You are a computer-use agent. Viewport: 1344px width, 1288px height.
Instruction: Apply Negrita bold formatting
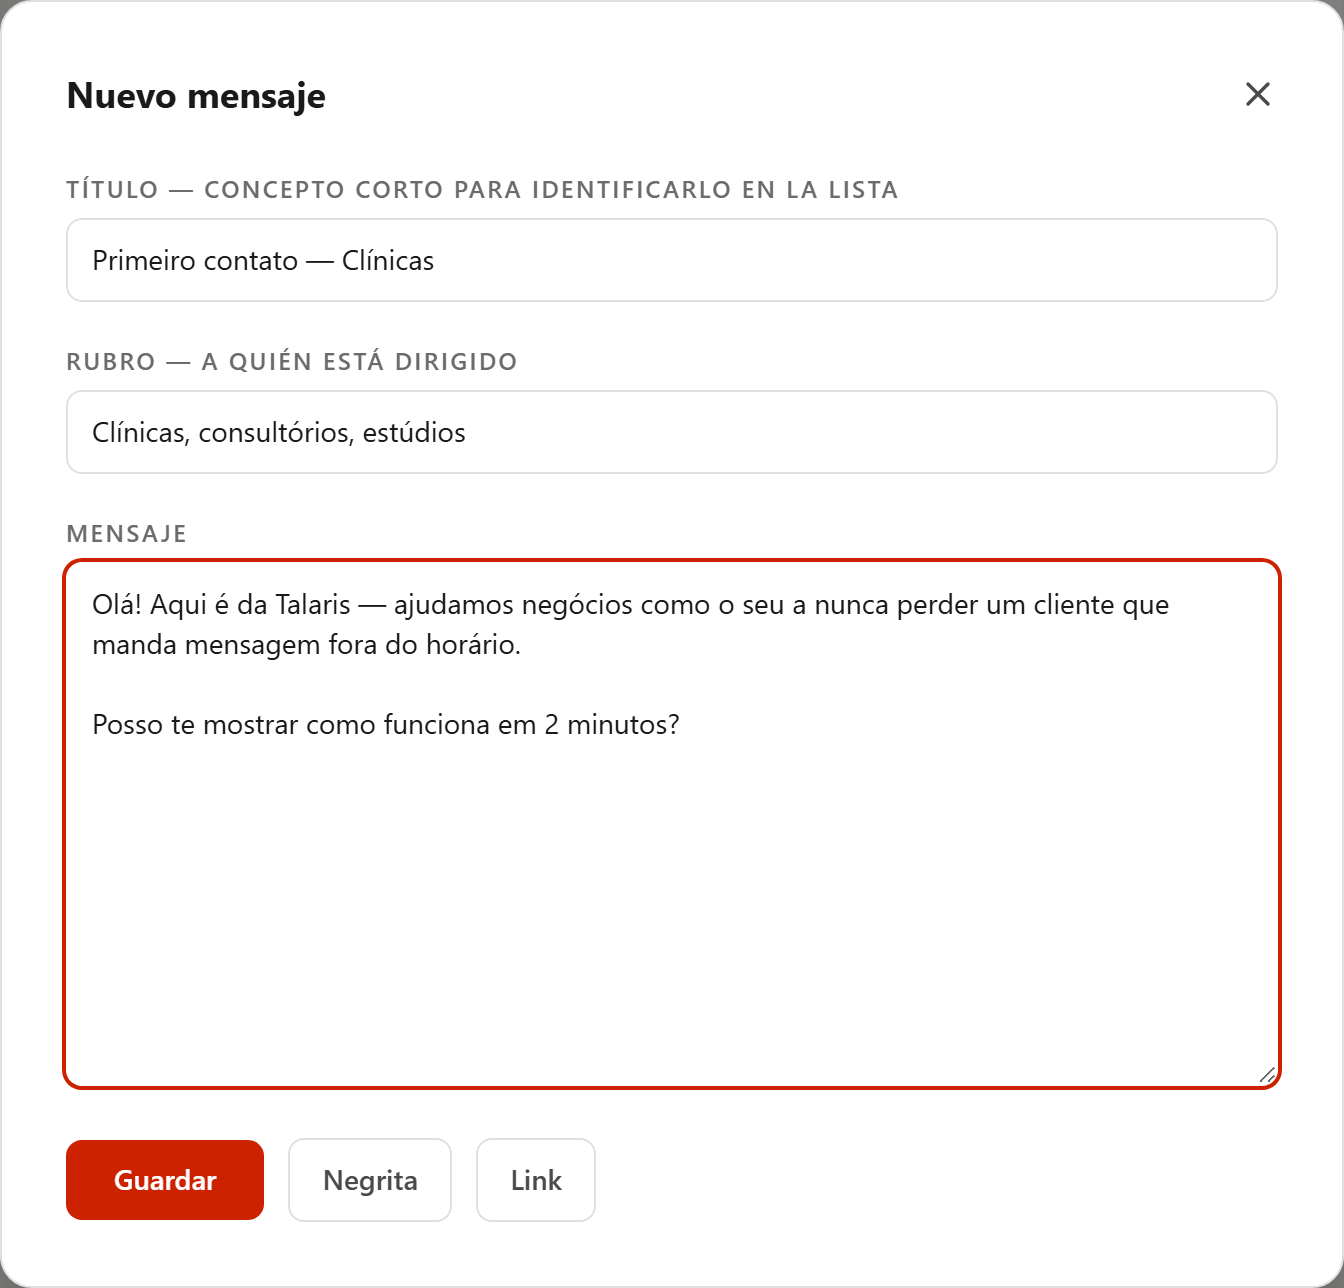coord(370,1180)
